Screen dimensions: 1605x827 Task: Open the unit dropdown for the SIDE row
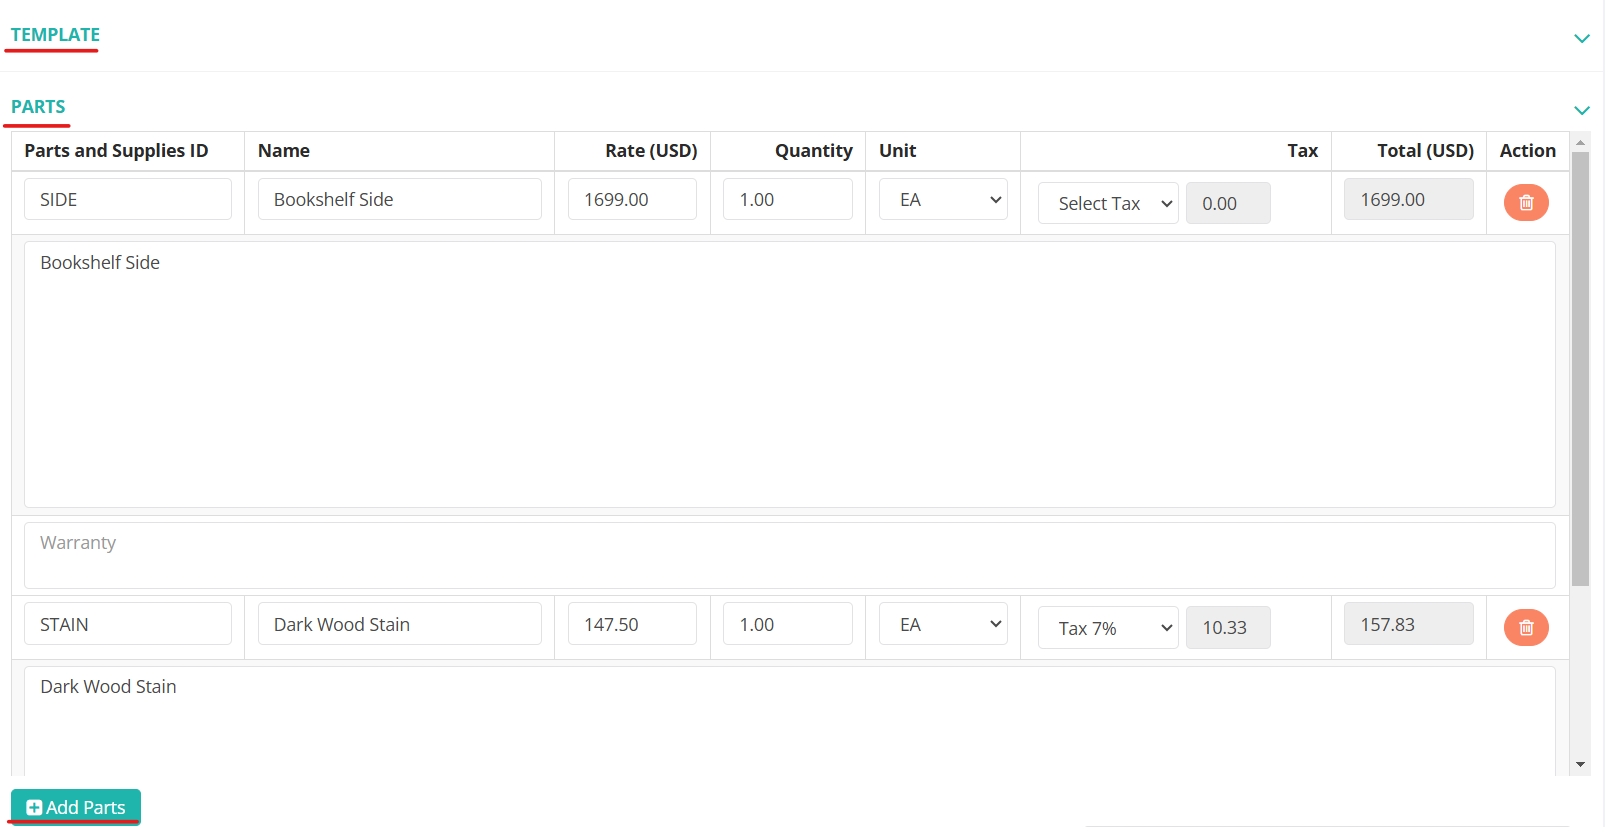tap(943, 200)
